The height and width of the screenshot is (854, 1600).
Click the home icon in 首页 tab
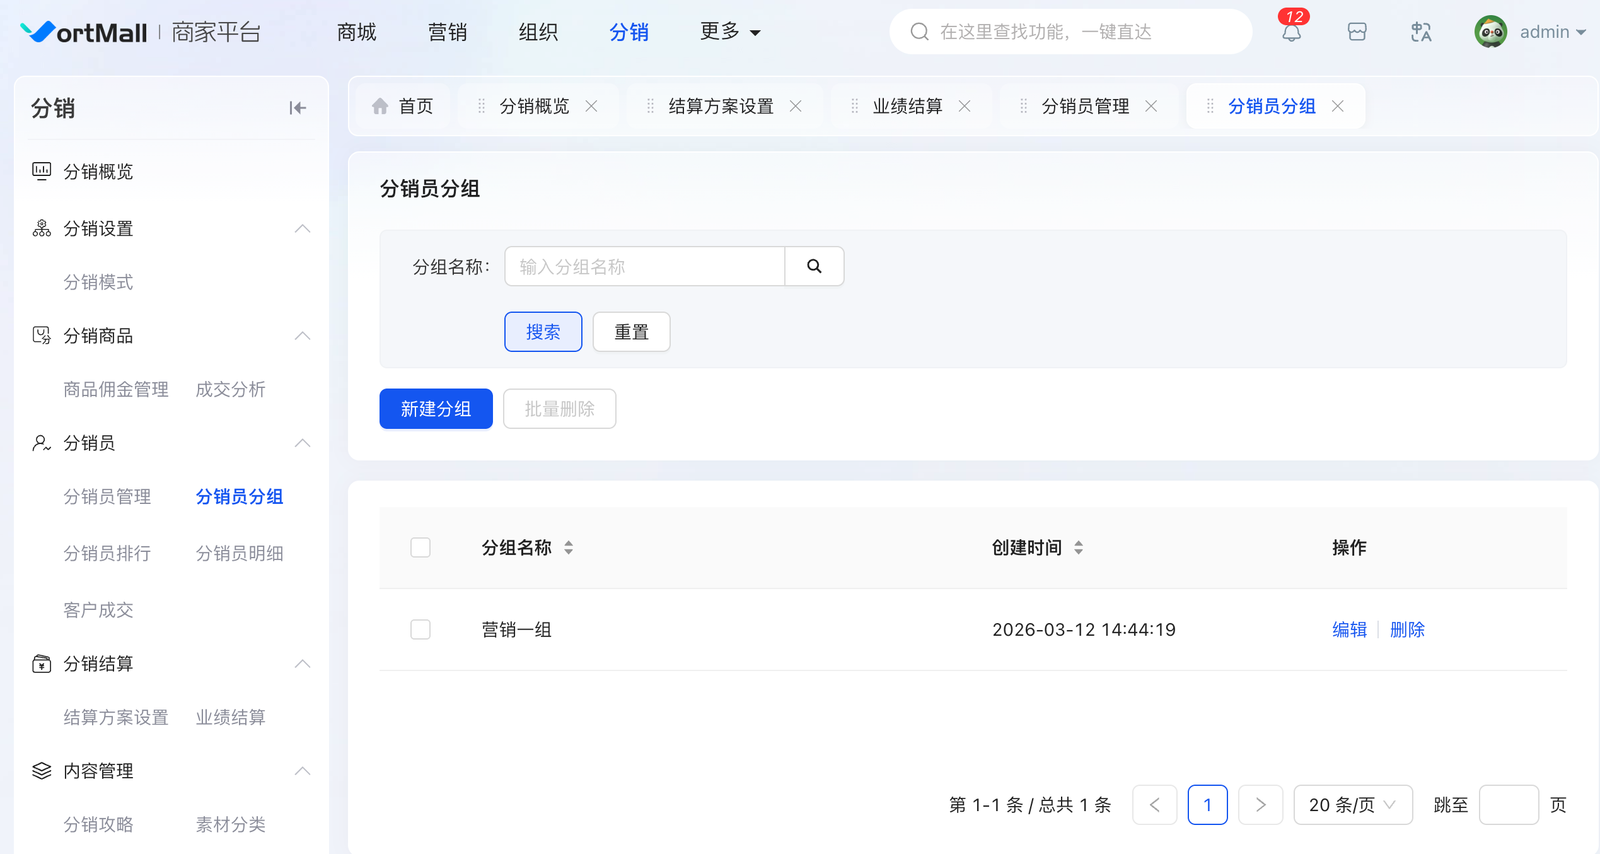(x=380, y=106)
